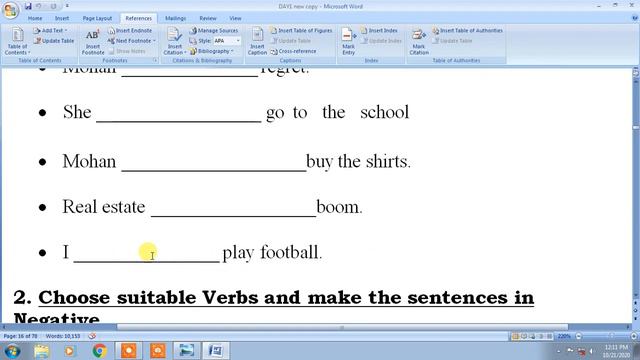Click heading 'Choose suitable Verbs'
This screenshot has width=640, height=360.
[149, 298]
